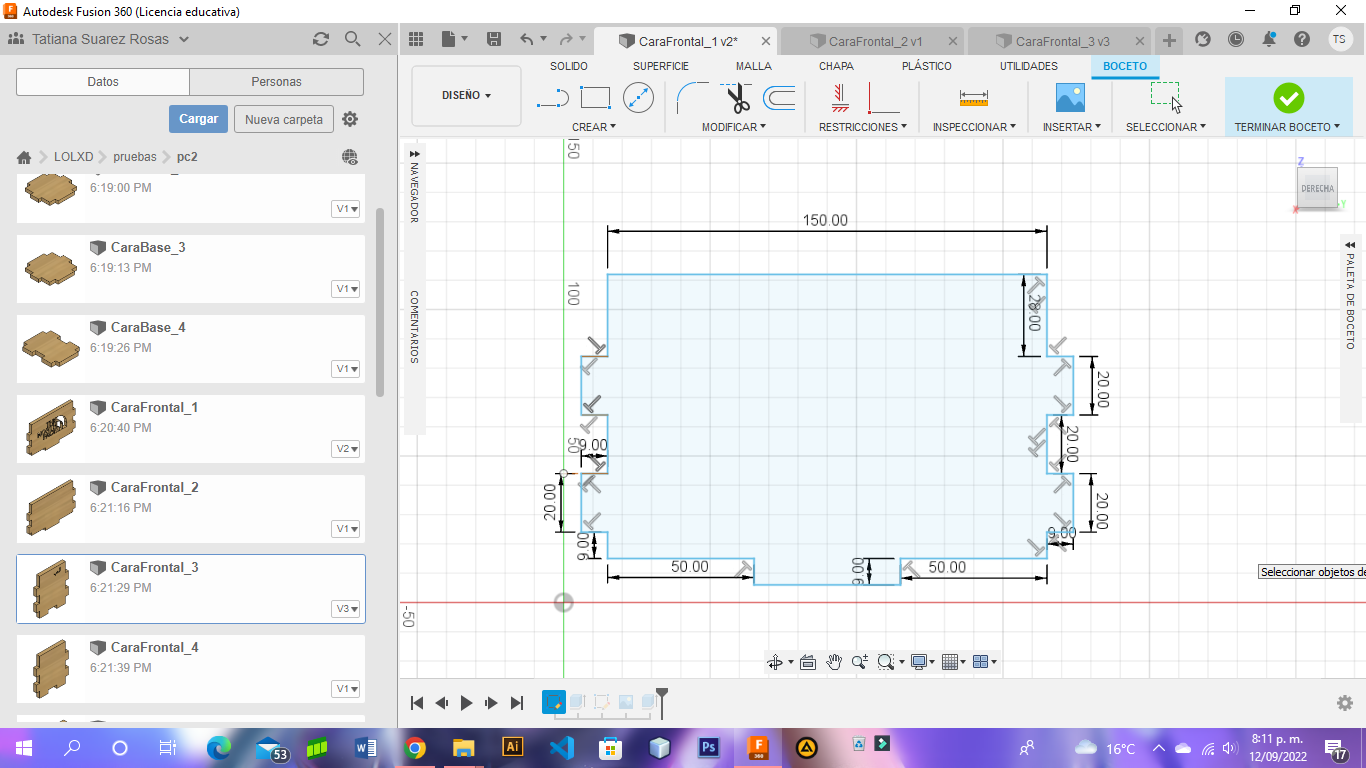The height and width of the screenshot is (768, 1366).
Task: Select the Personas tab
Action: tap(277, 82)
